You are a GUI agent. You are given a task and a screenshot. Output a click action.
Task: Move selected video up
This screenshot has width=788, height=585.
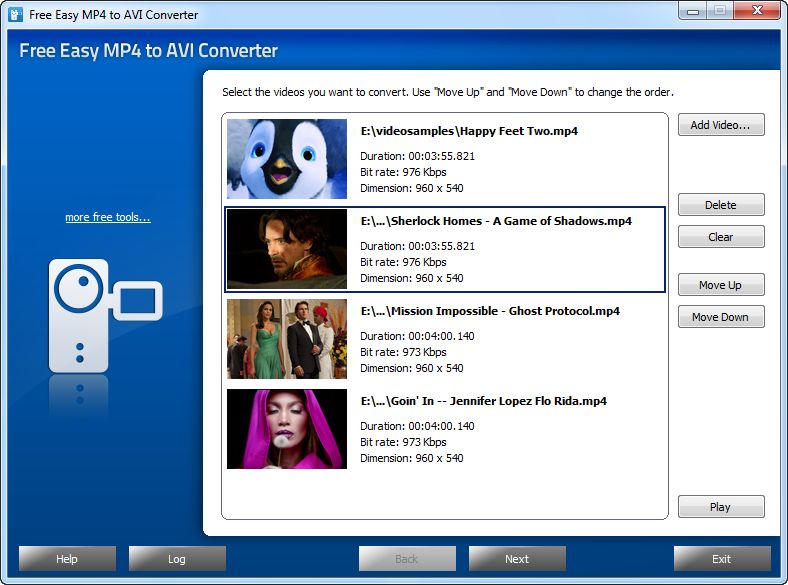point(721,285)
